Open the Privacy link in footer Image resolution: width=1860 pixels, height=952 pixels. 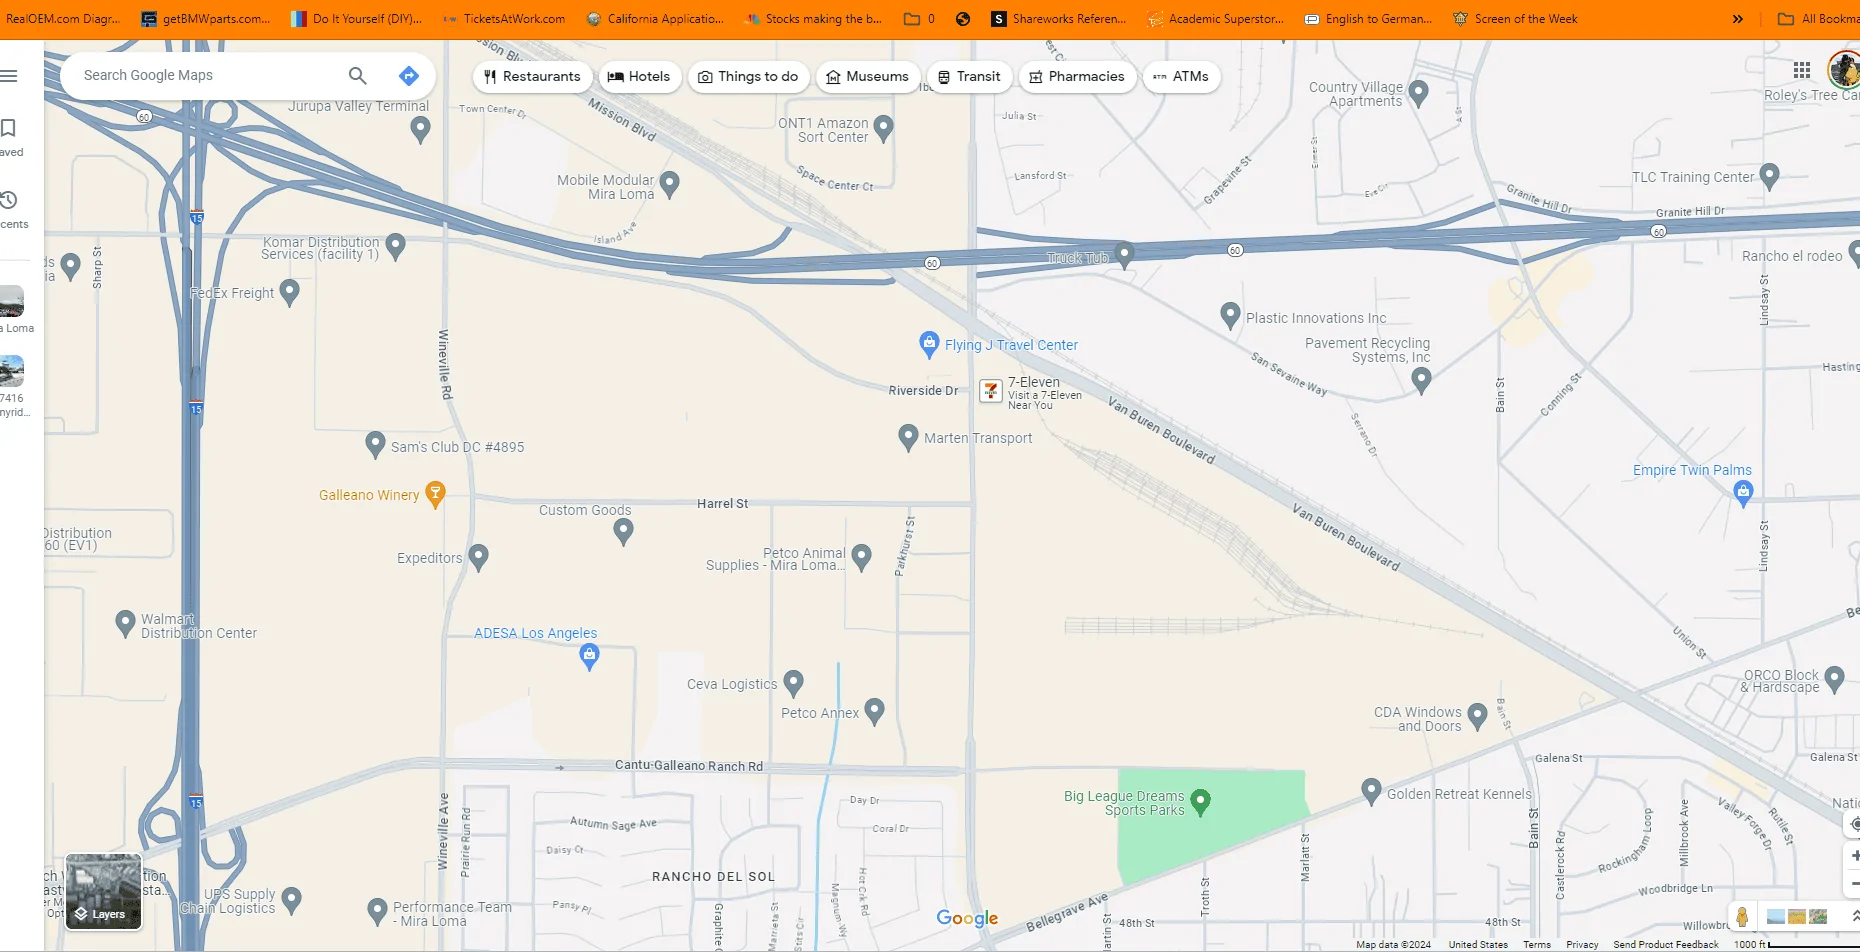pos(1582,944)
